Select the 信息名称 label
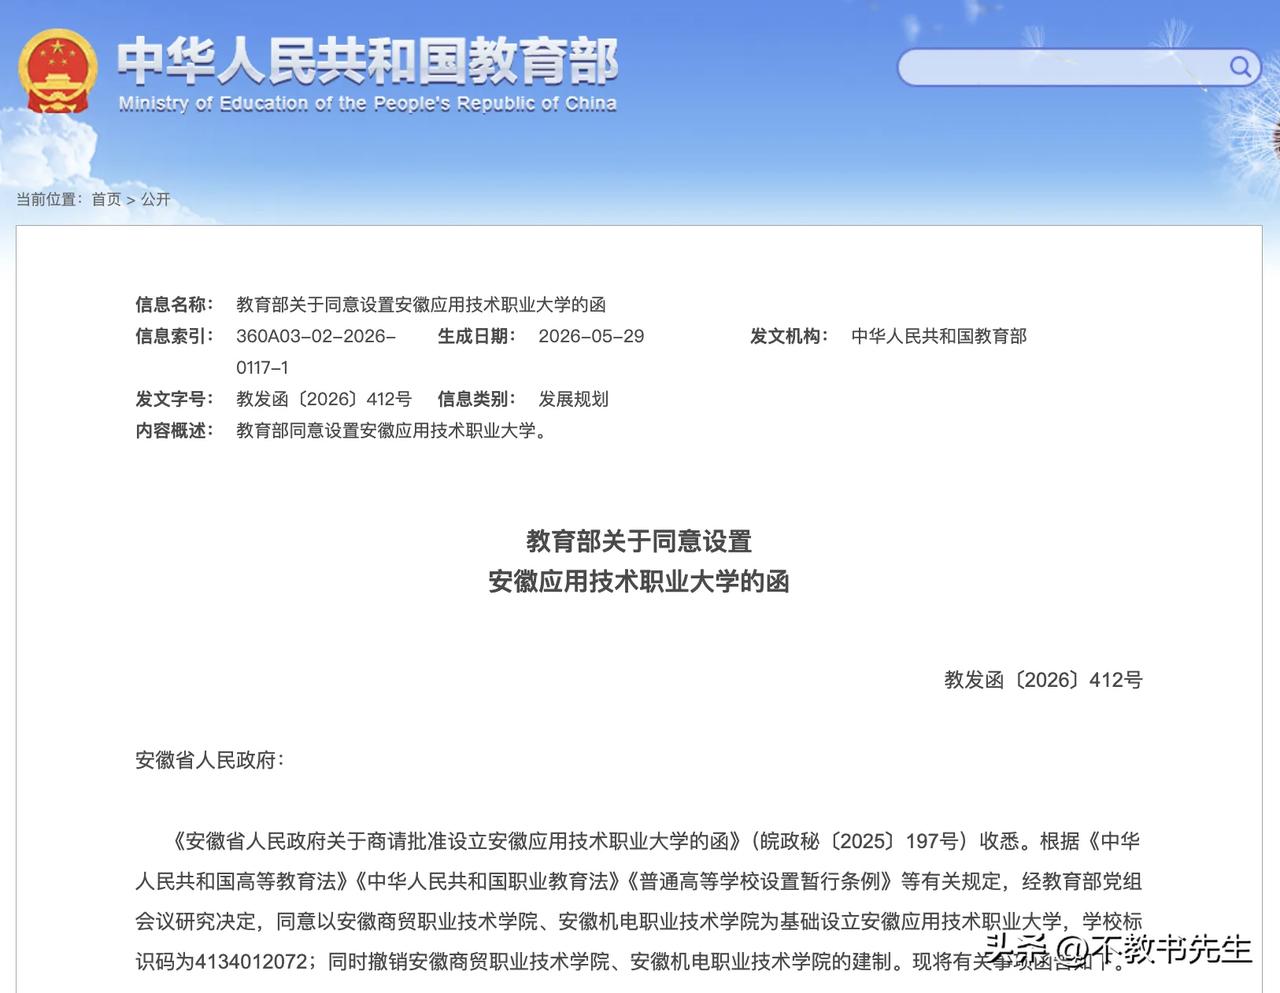1280x993 pixels. (x=174, y=304)
